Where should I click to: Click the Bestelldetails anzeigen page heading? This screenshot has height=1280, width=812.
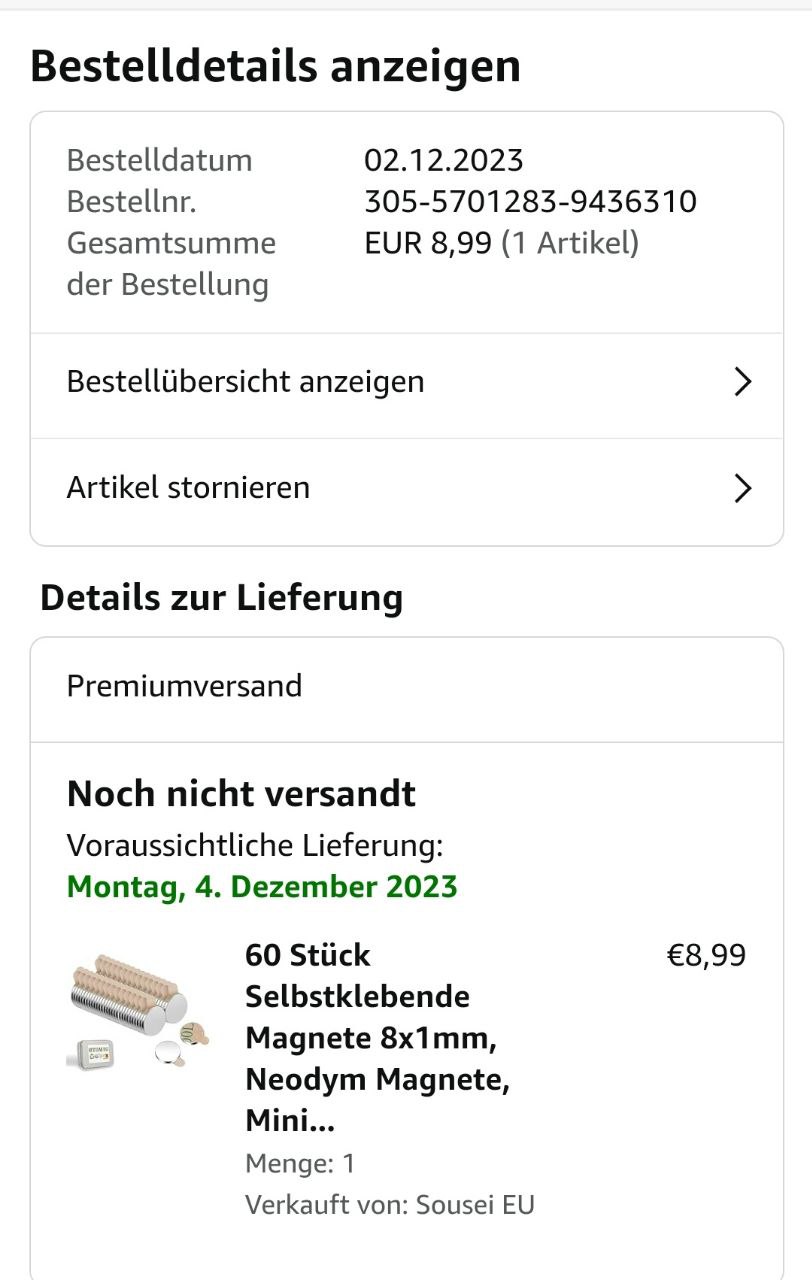click(275, 67)
